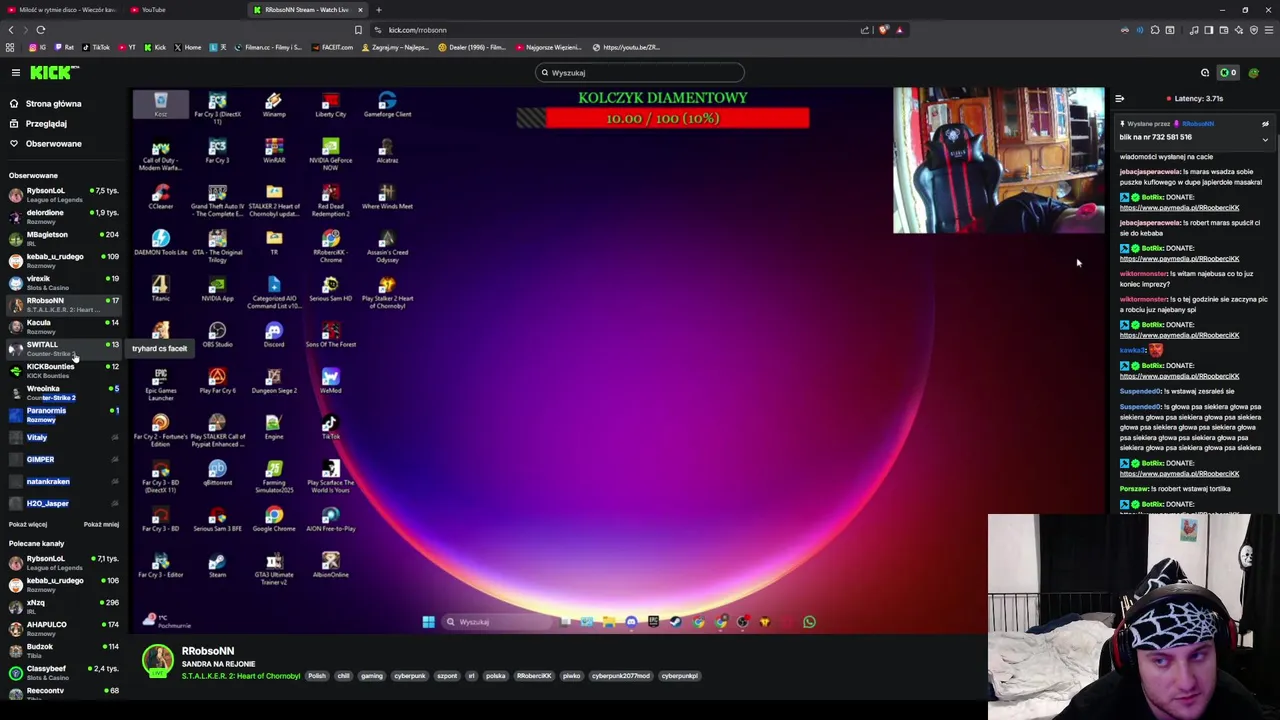Open a new browser tab

pos(379,10)
